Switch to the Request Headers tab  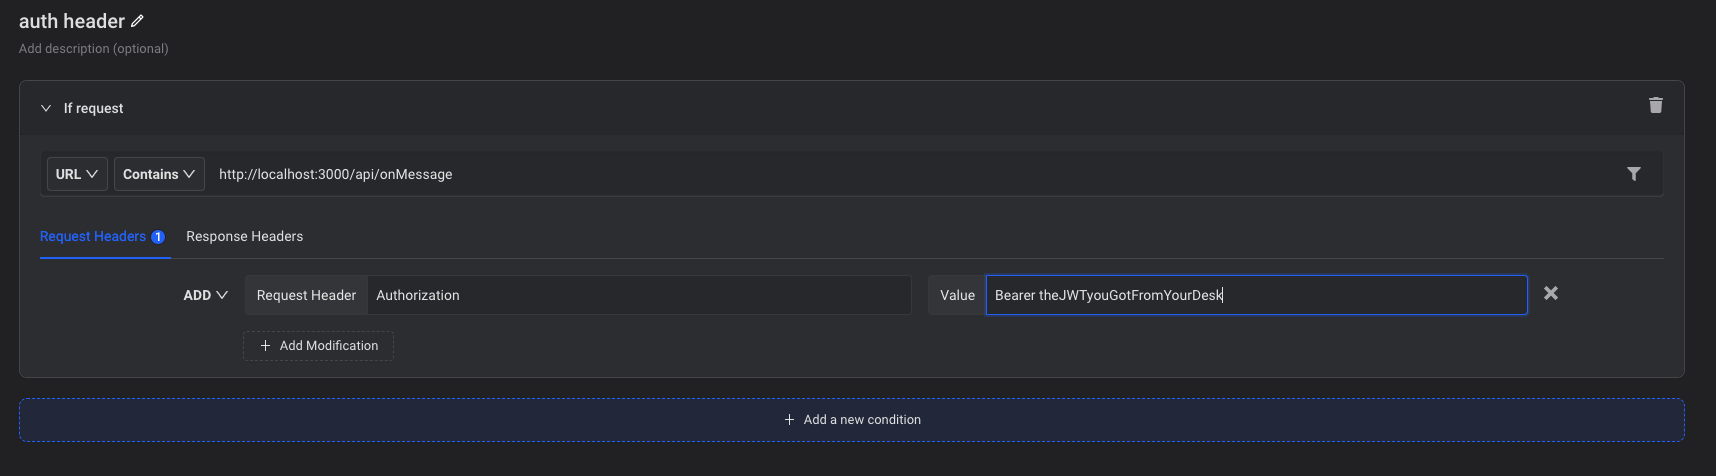93,236
